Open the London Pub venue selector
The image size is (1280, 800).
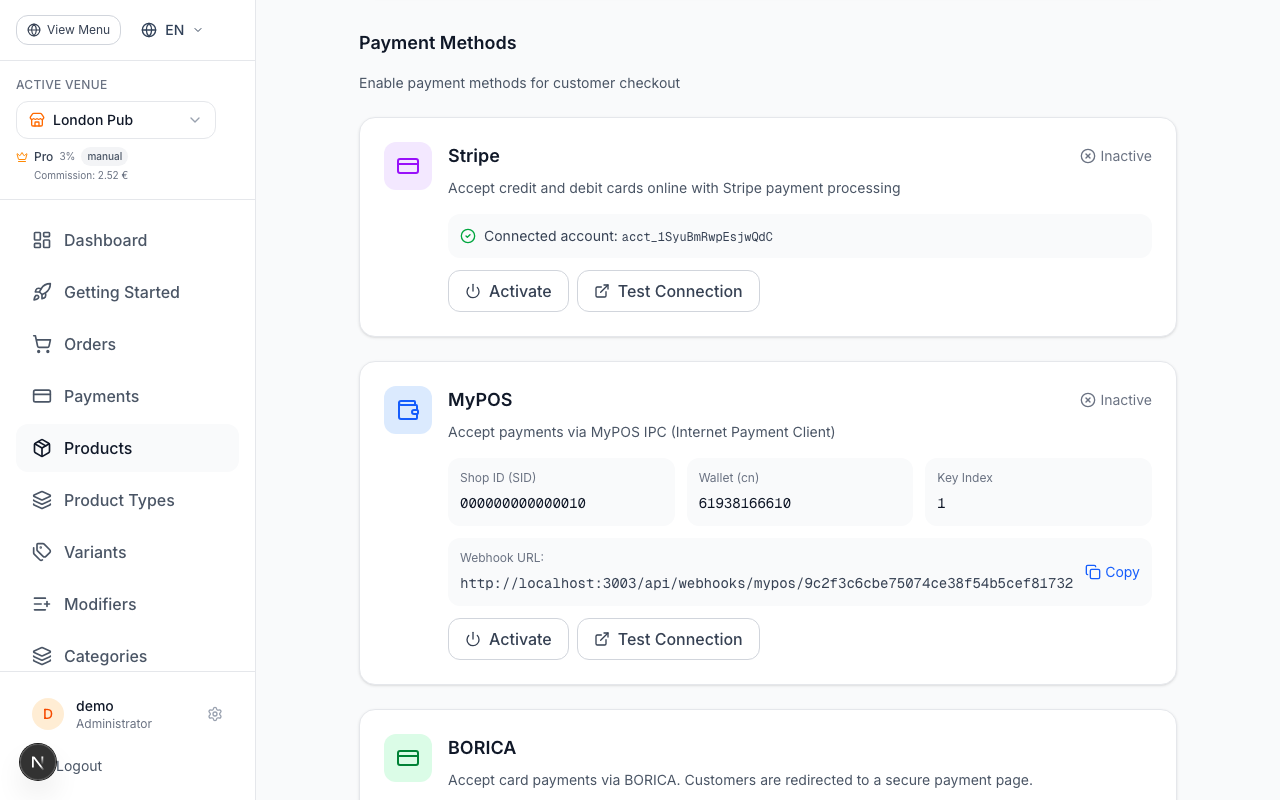115,120
